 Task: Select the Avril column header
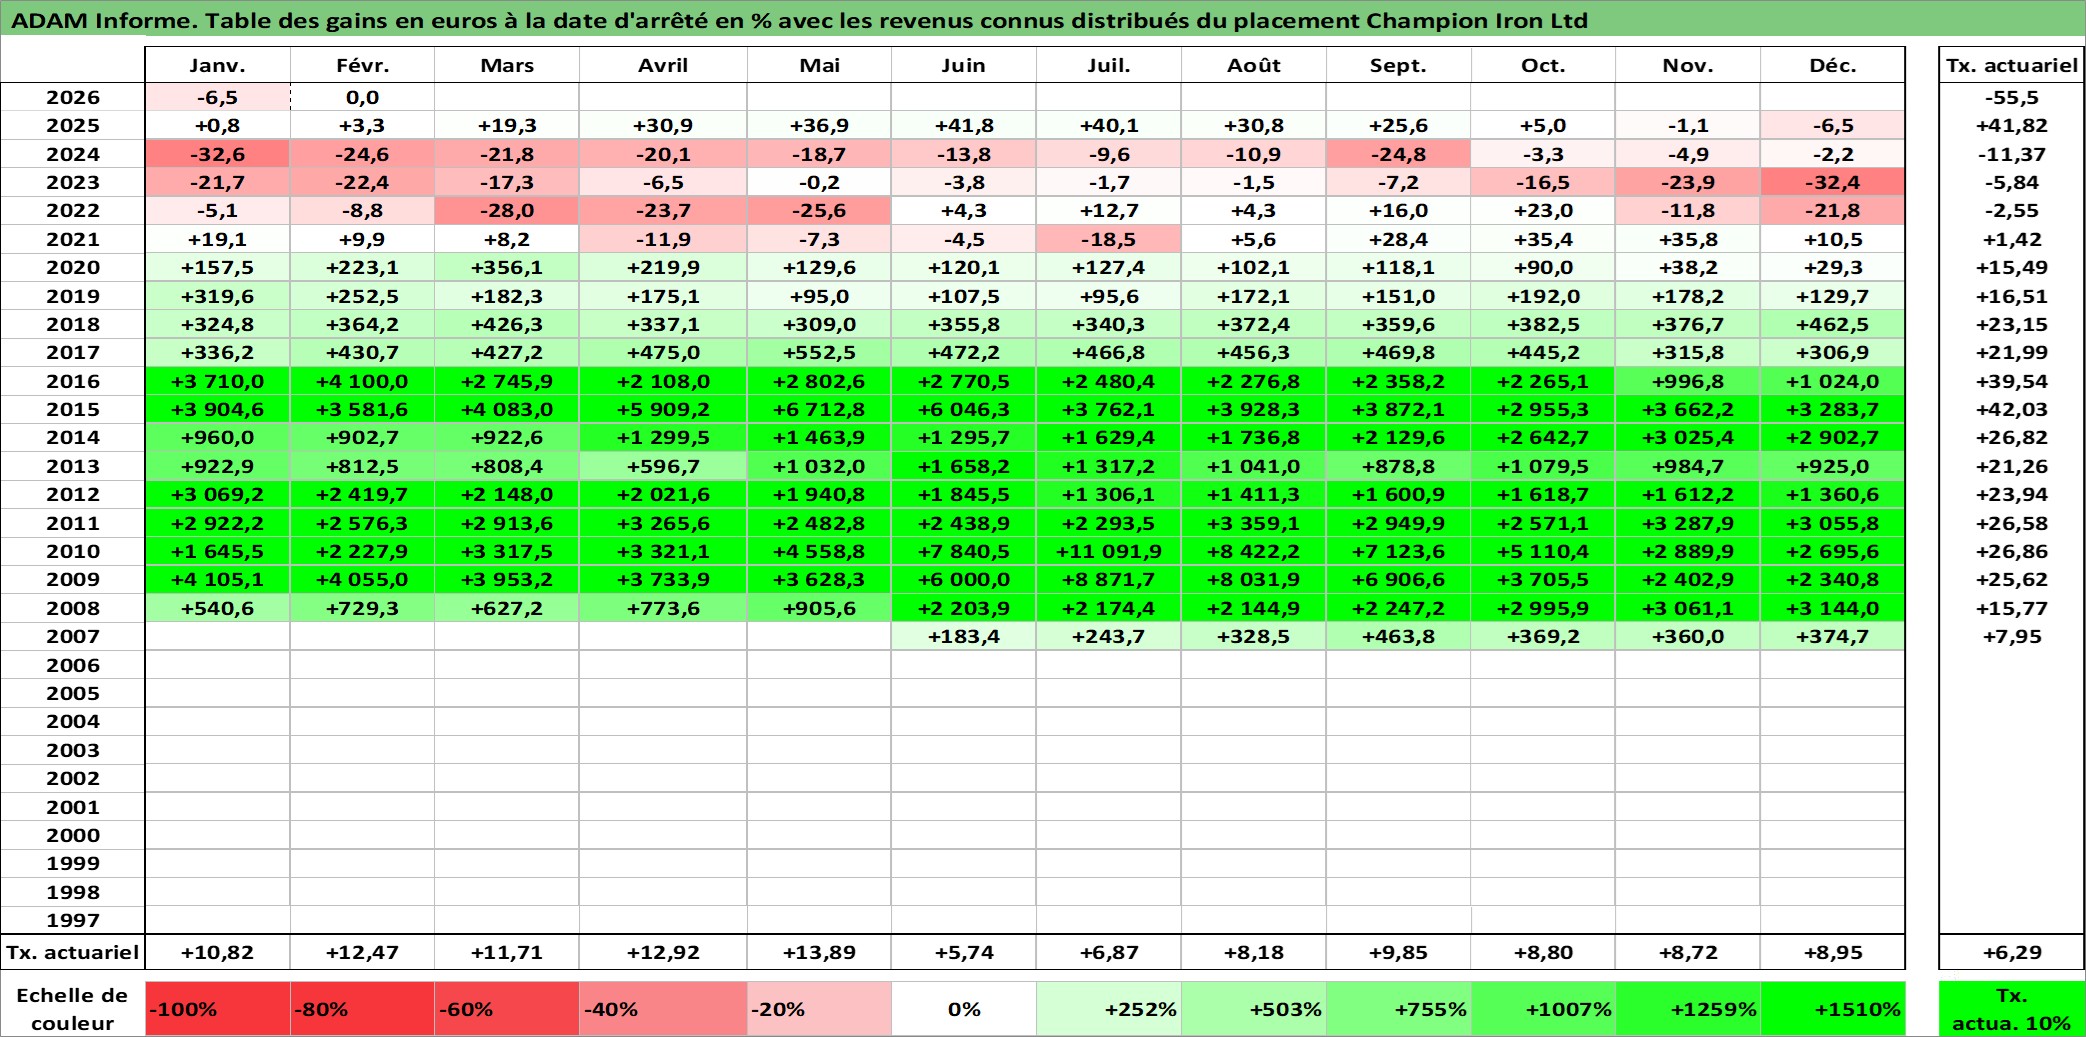coord(663,65)
